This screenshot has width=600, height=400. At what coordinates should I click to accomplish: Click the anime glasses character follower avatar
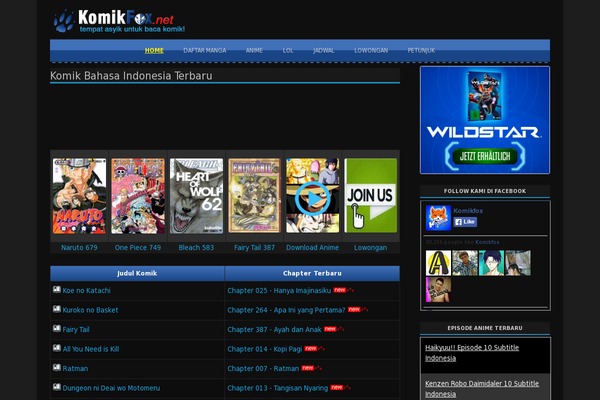tap(491, 263)
